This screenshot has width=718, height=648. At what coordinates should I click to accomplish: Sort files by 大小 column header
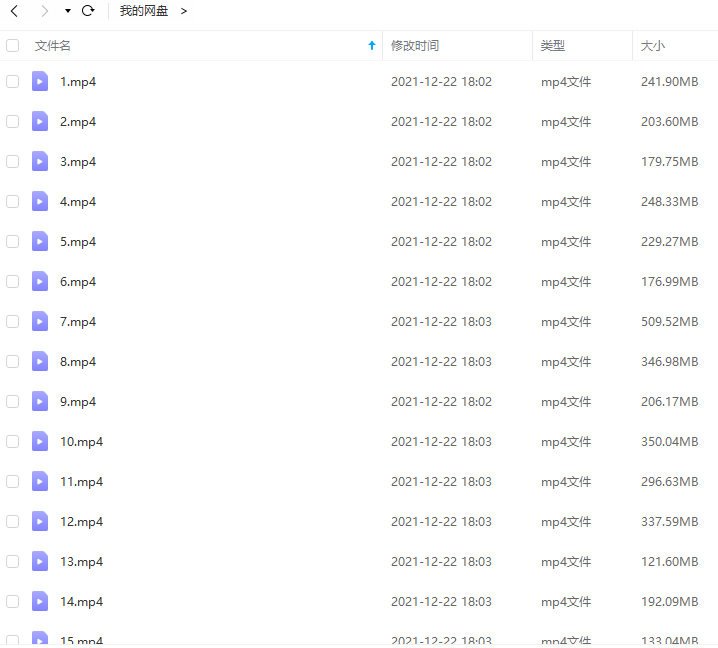(x=653, y=46)
